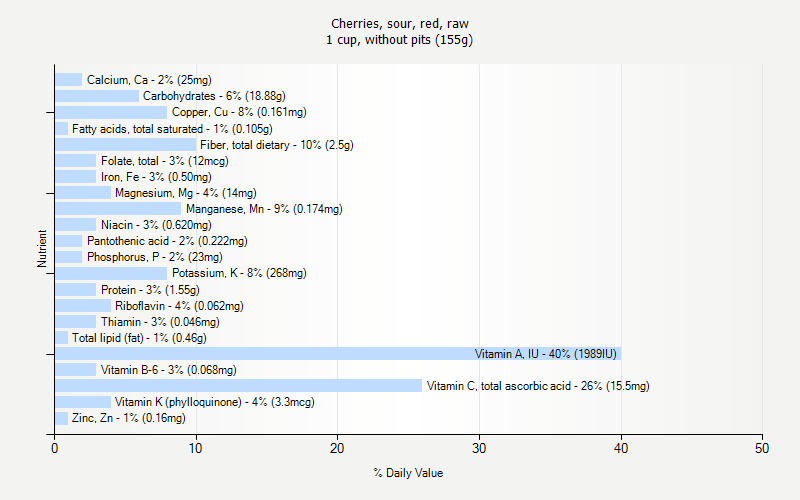Click the Vitamin B-6 bar in the chart

[x=76, y=369]
